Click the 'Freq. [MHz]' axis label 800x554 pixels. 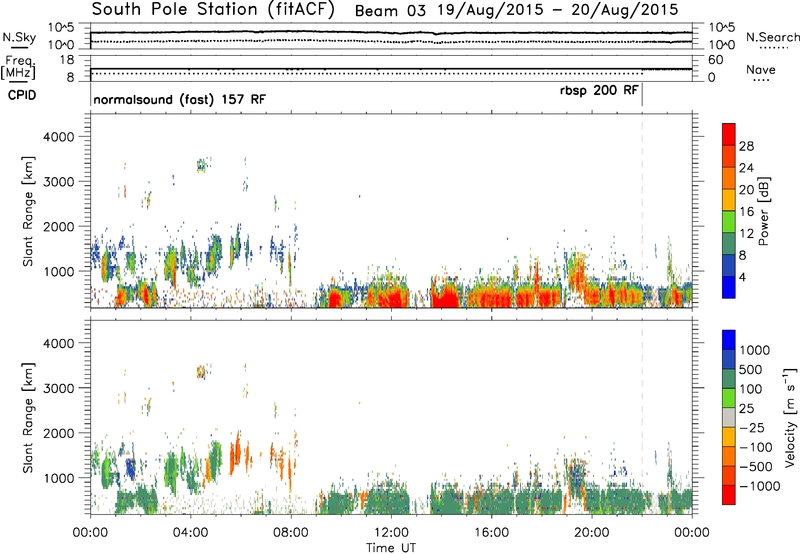[18, 68]
